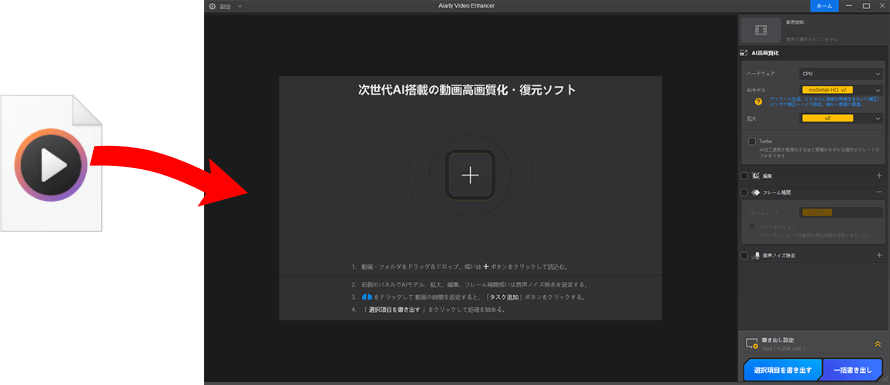Enable the 音声ノイズ除去 checkbox
Viewport: 890px width, 385px height.
(x=744, y=256)
